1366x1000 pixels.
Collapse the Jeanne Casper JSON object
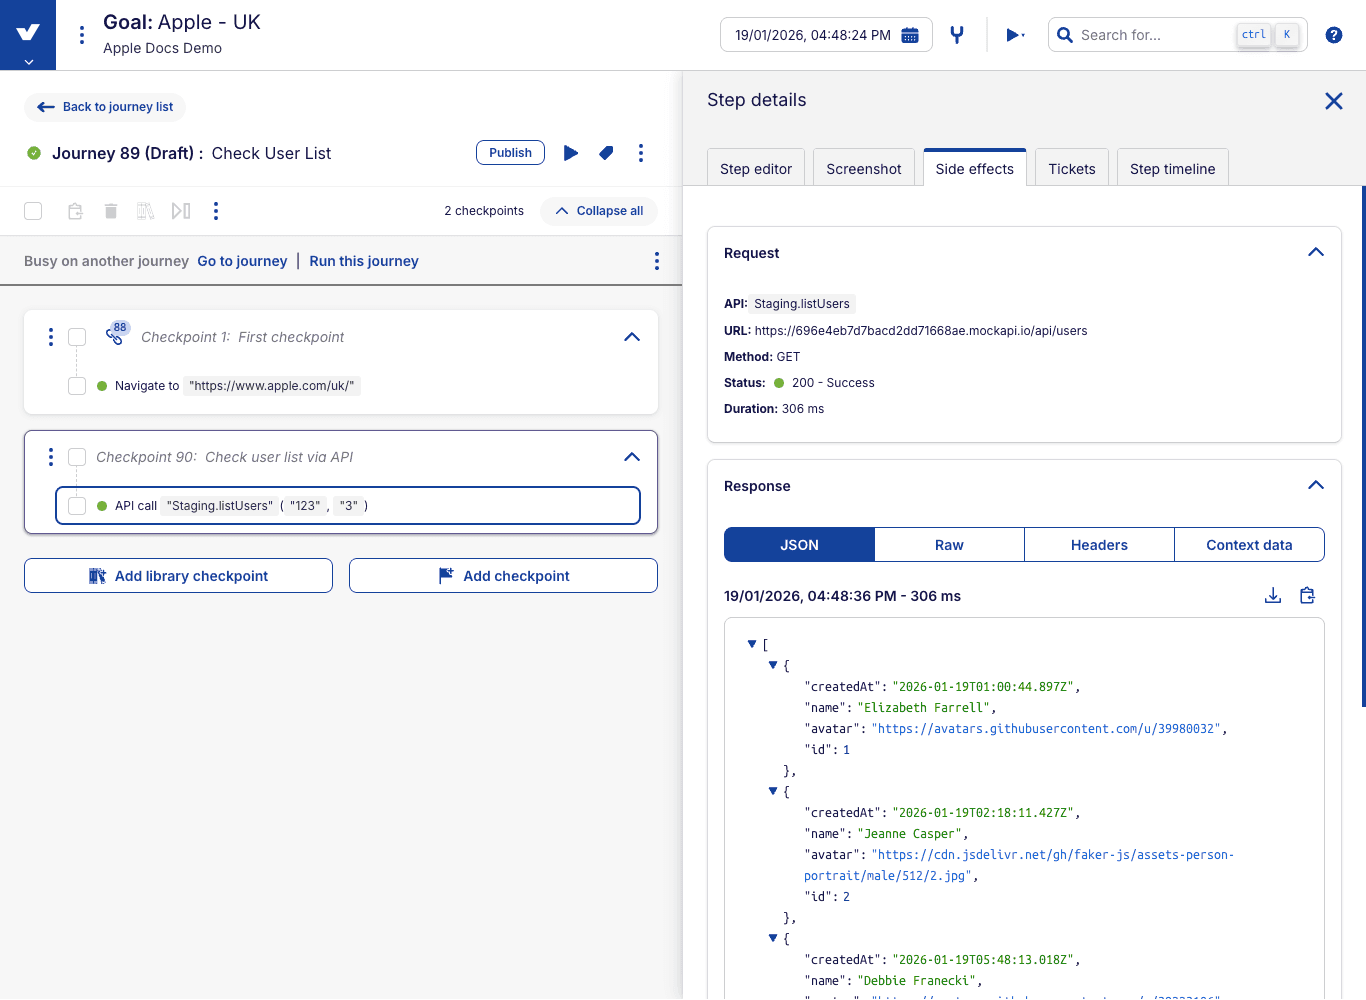coord(773,791)
